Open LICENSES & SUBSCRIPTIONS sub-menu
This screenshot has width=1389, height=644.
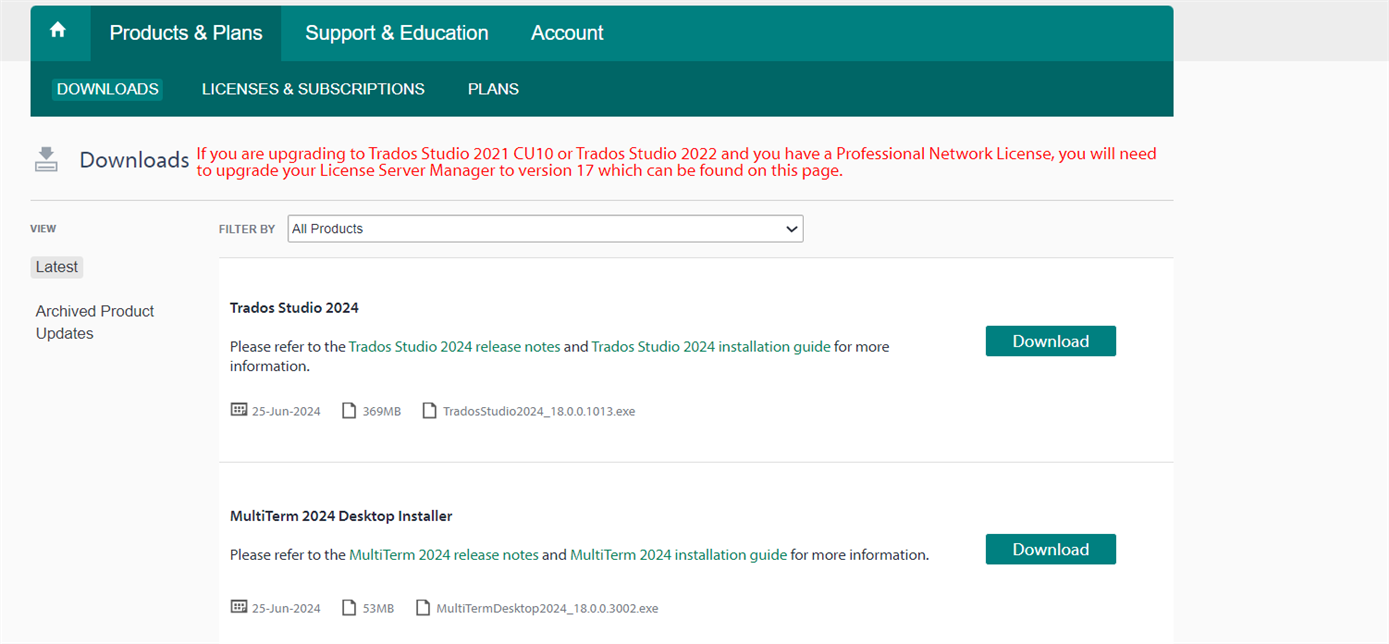[313, 89]
